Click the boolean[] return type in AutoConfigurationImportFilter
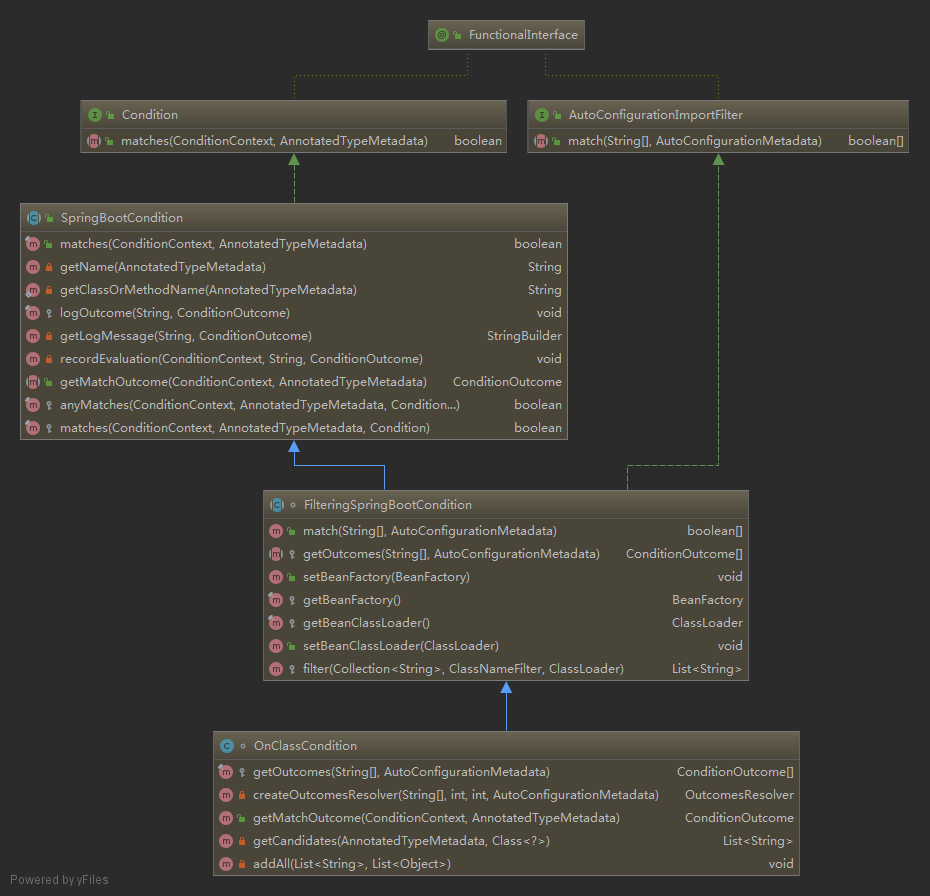Image resolution: width=930 pixels, height=896 pixels. click(876, 141)
